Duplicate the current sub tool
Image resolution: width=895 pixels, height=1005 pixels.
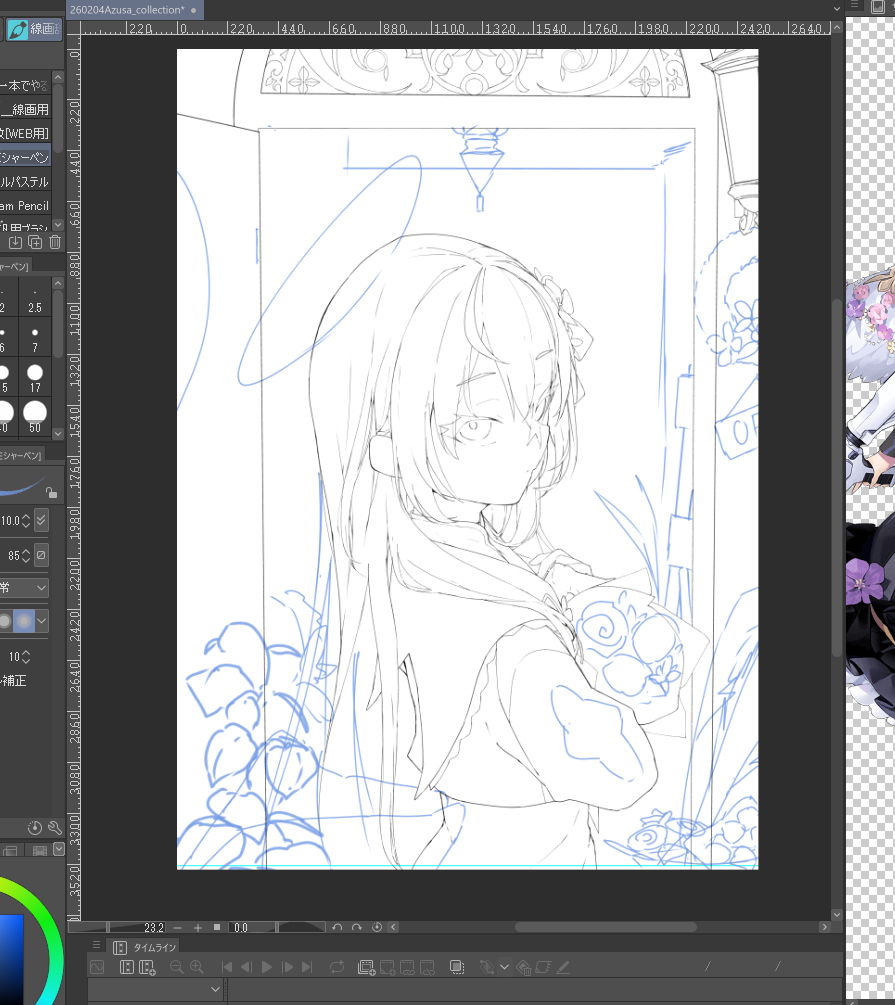coord(35,243)
